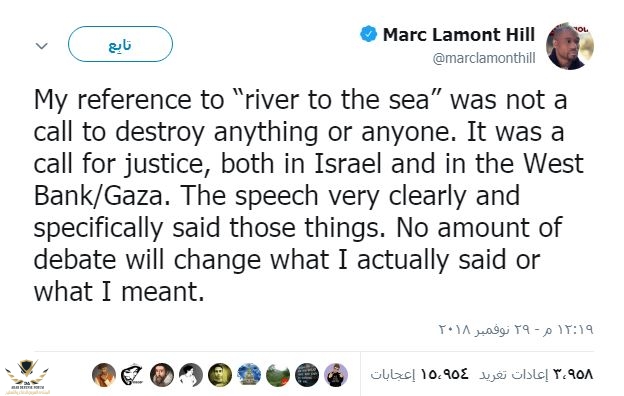View the ١٥،٩٥٤ likes list
Viewport: 624px width, 396px height.
(420, 374)
